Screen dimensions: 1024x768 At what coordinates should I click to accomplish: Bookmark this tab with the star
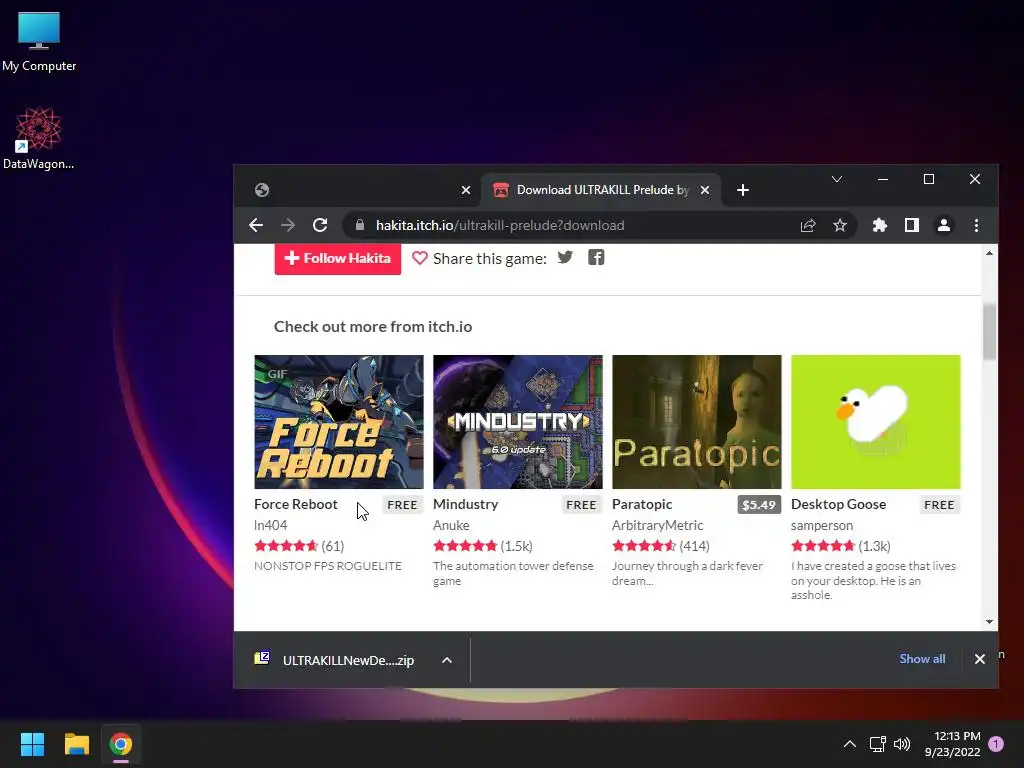pyautogui.click(x=840, y=225)
